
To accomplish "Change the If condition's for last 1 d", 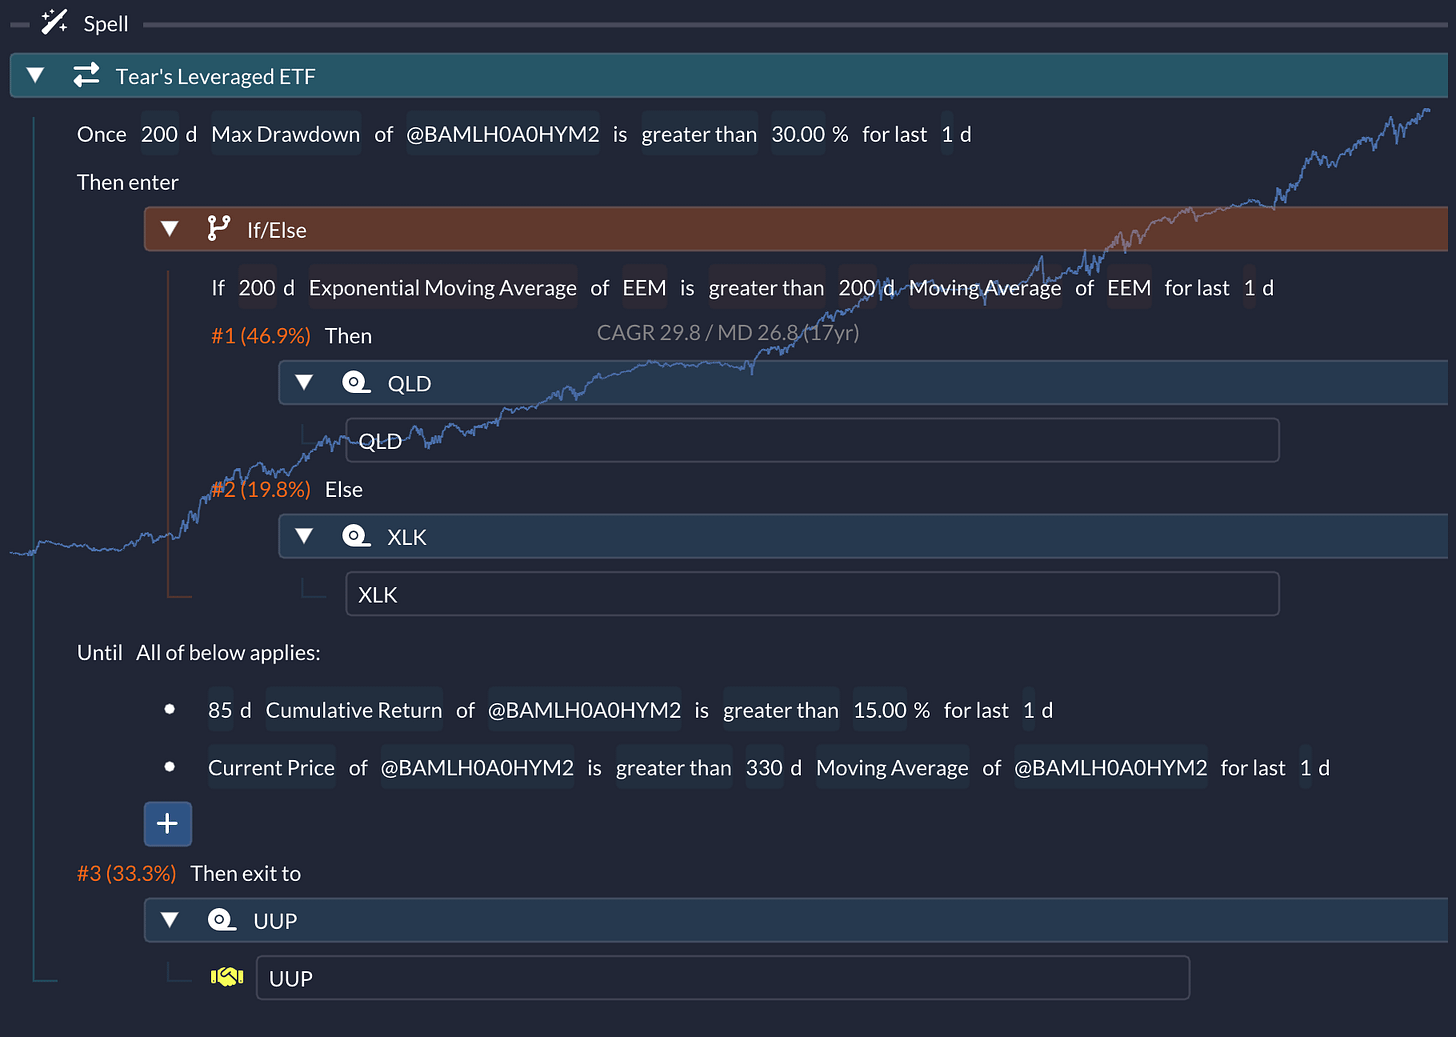I will [1250, 288].
